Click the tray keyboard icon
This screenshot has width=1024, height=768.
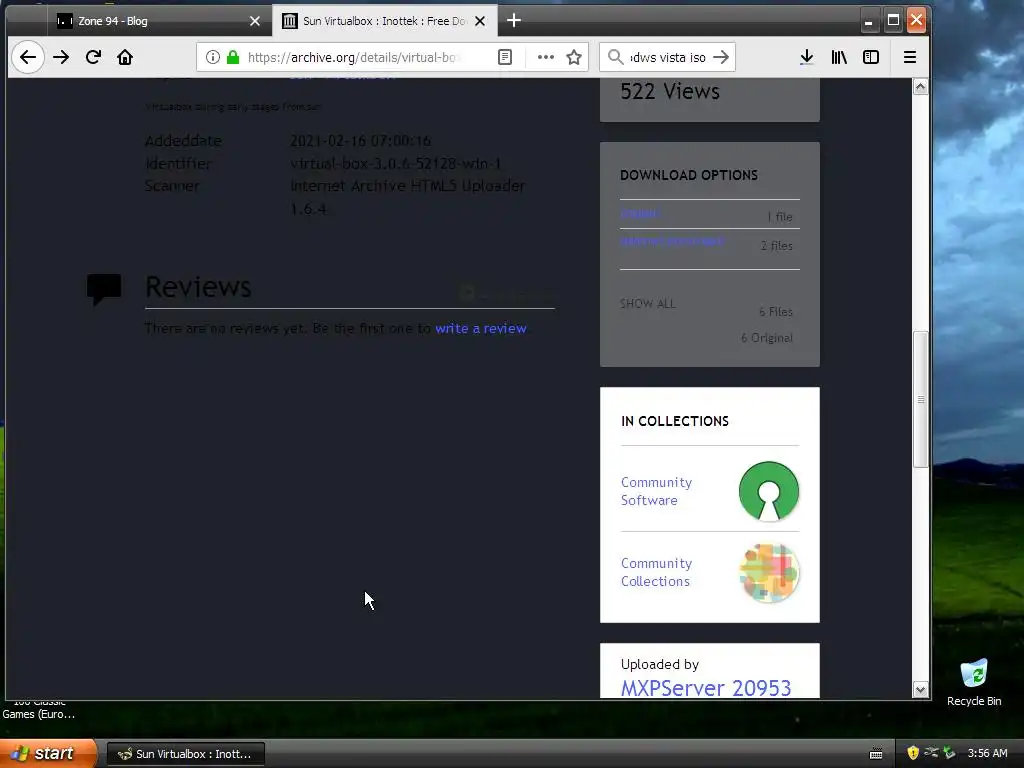pyautogui.click(x=876, y=754)
